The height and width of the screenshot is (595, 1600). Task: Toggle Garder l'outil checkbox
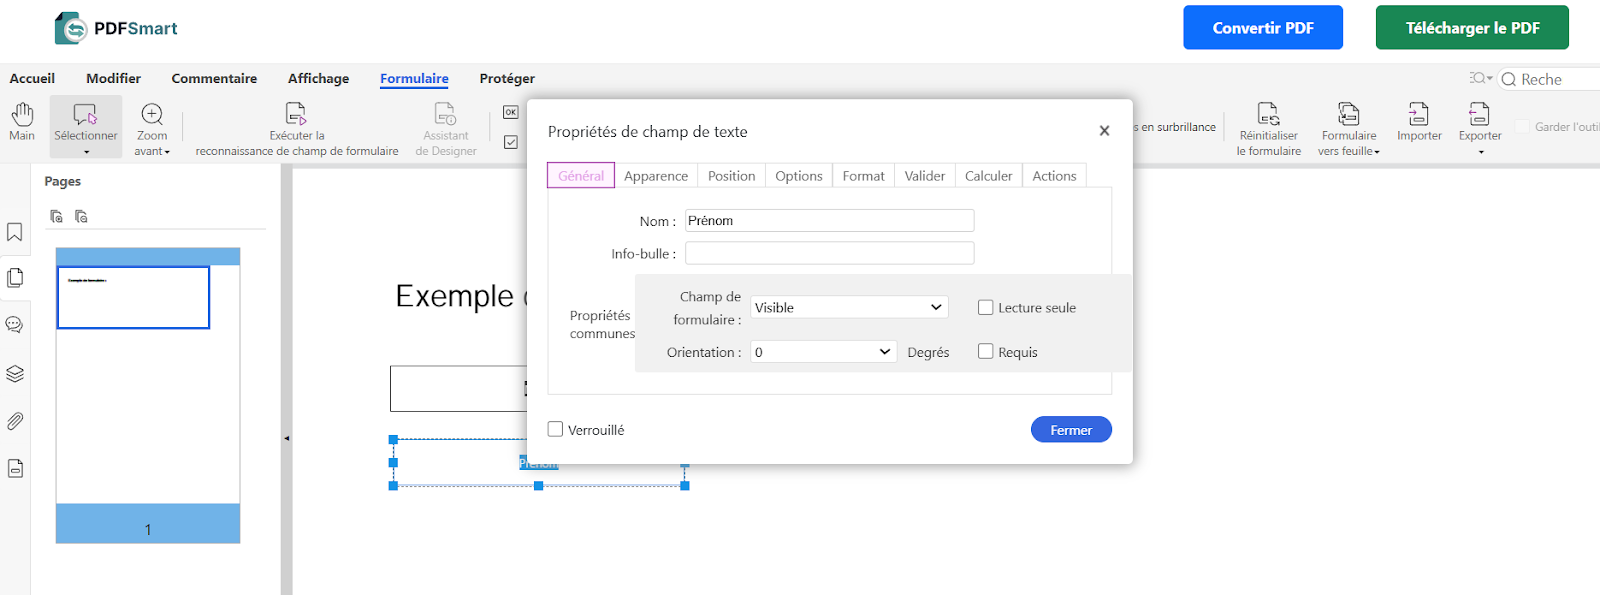(x=1523, y=126)
